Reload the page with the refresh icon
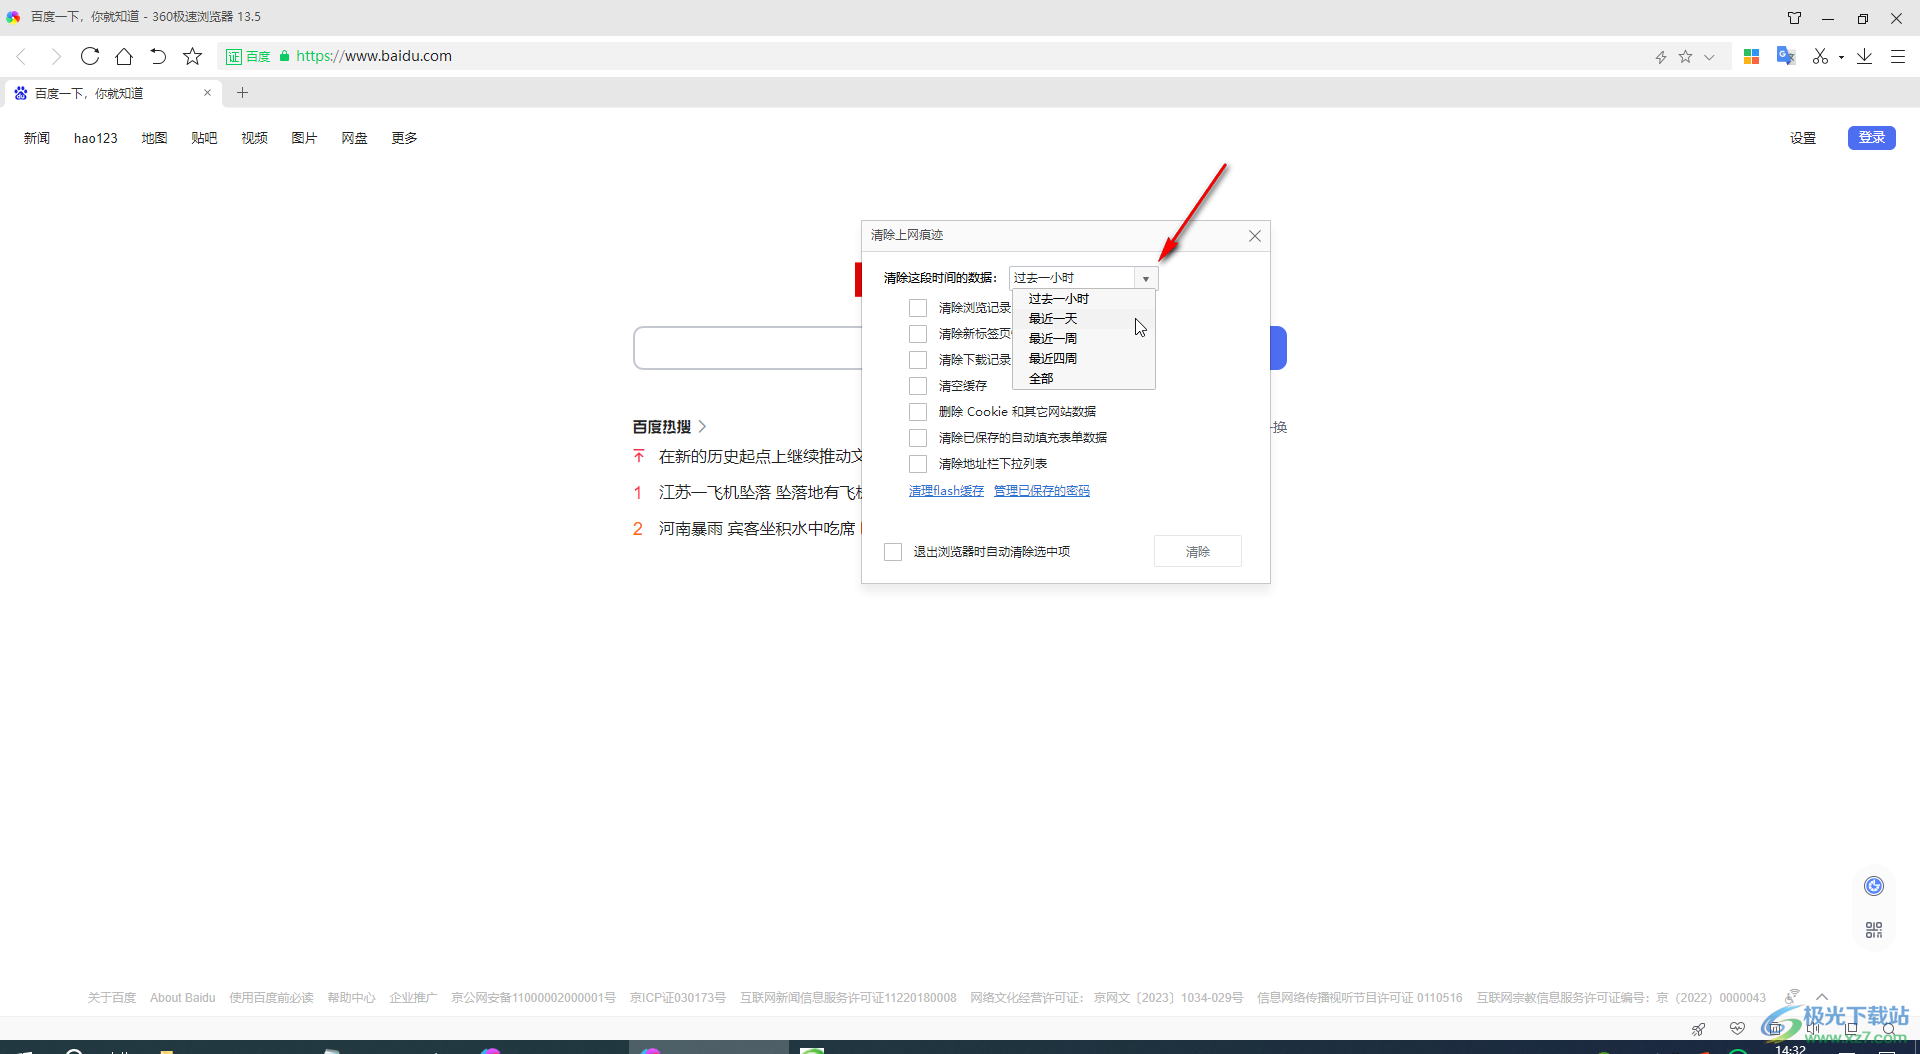Viewport: 1920px width, 1054px height. click(90, 56)
